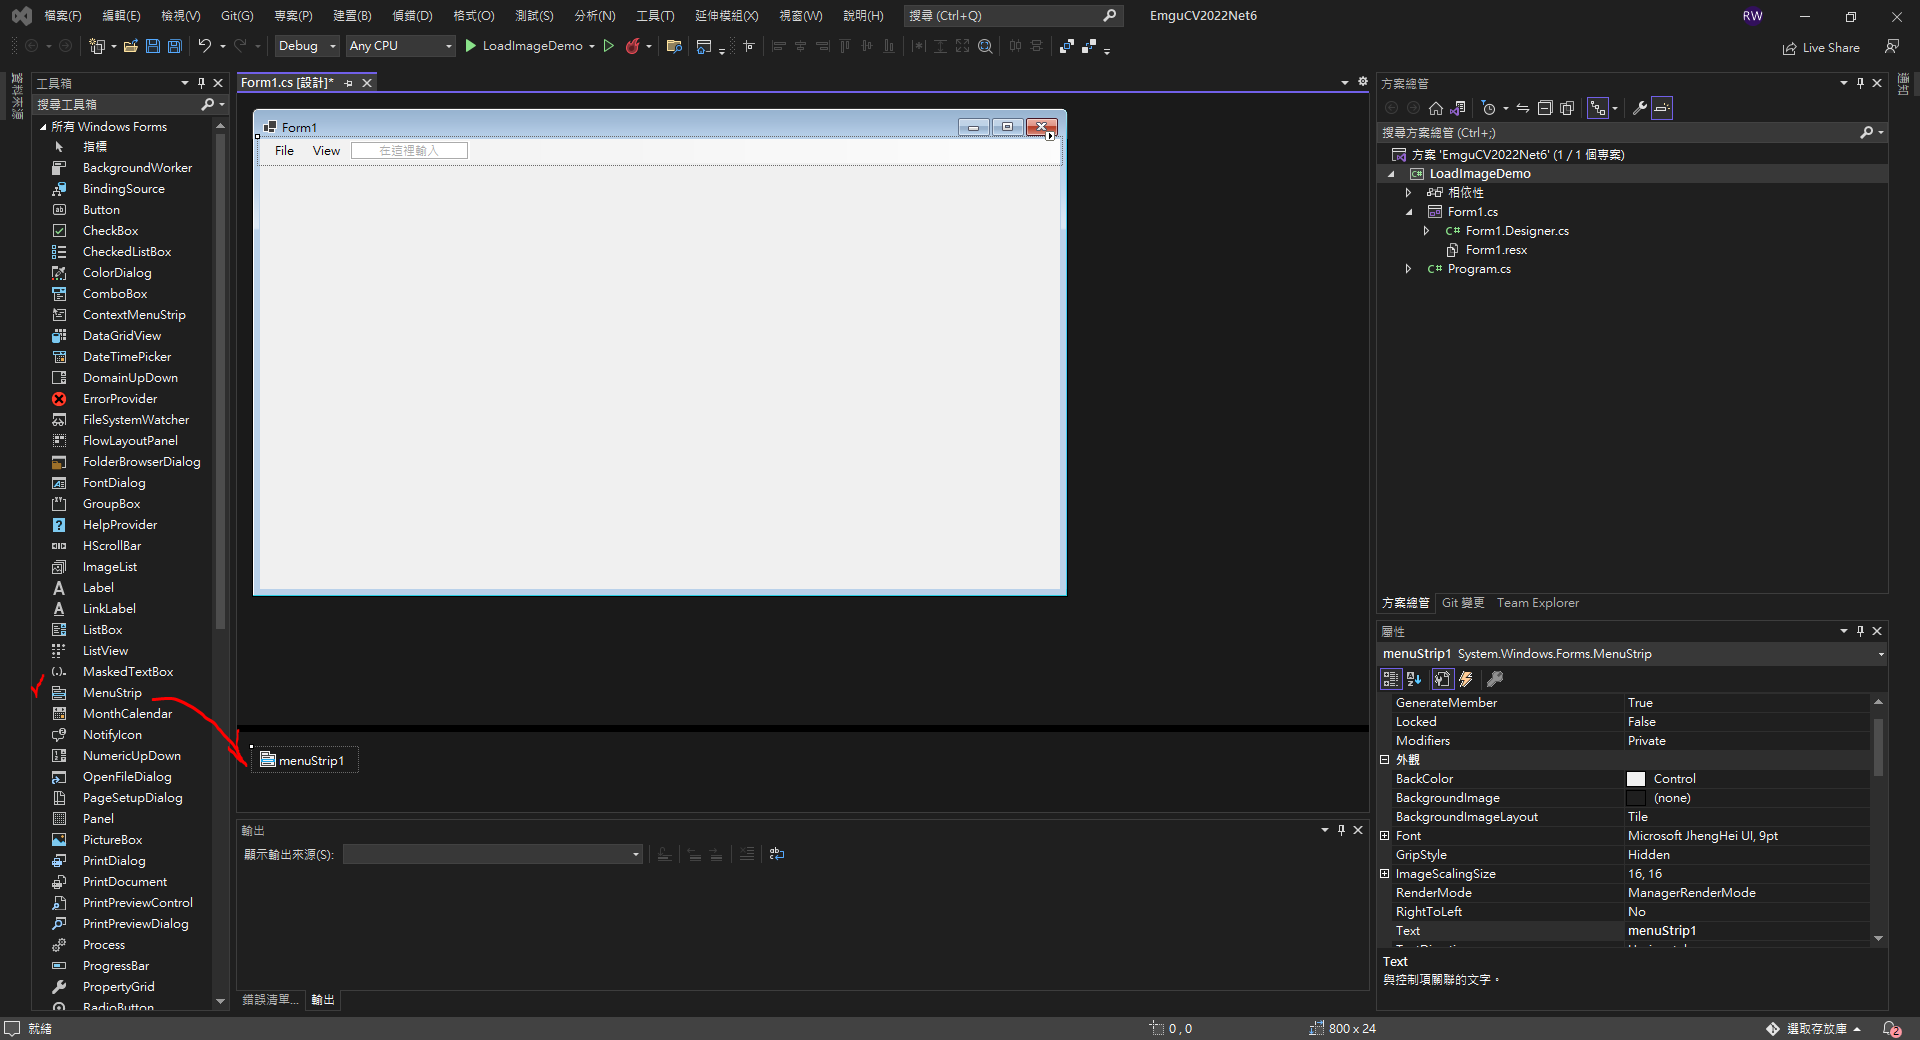This screenshot has width=1920, height=1040.
Task: Expand the Program.cs tree node
Action: (x=1408, y=269)
